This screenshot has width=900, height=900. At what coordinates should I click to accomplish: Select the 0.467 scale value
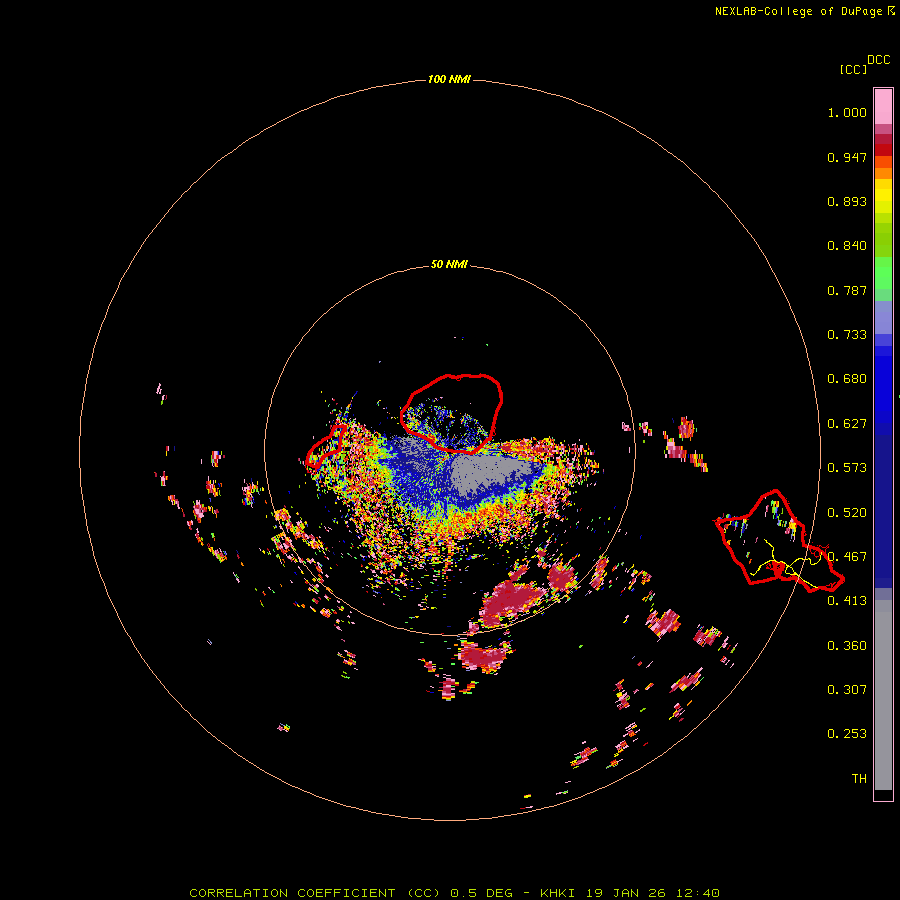click(x=847, y=557)
